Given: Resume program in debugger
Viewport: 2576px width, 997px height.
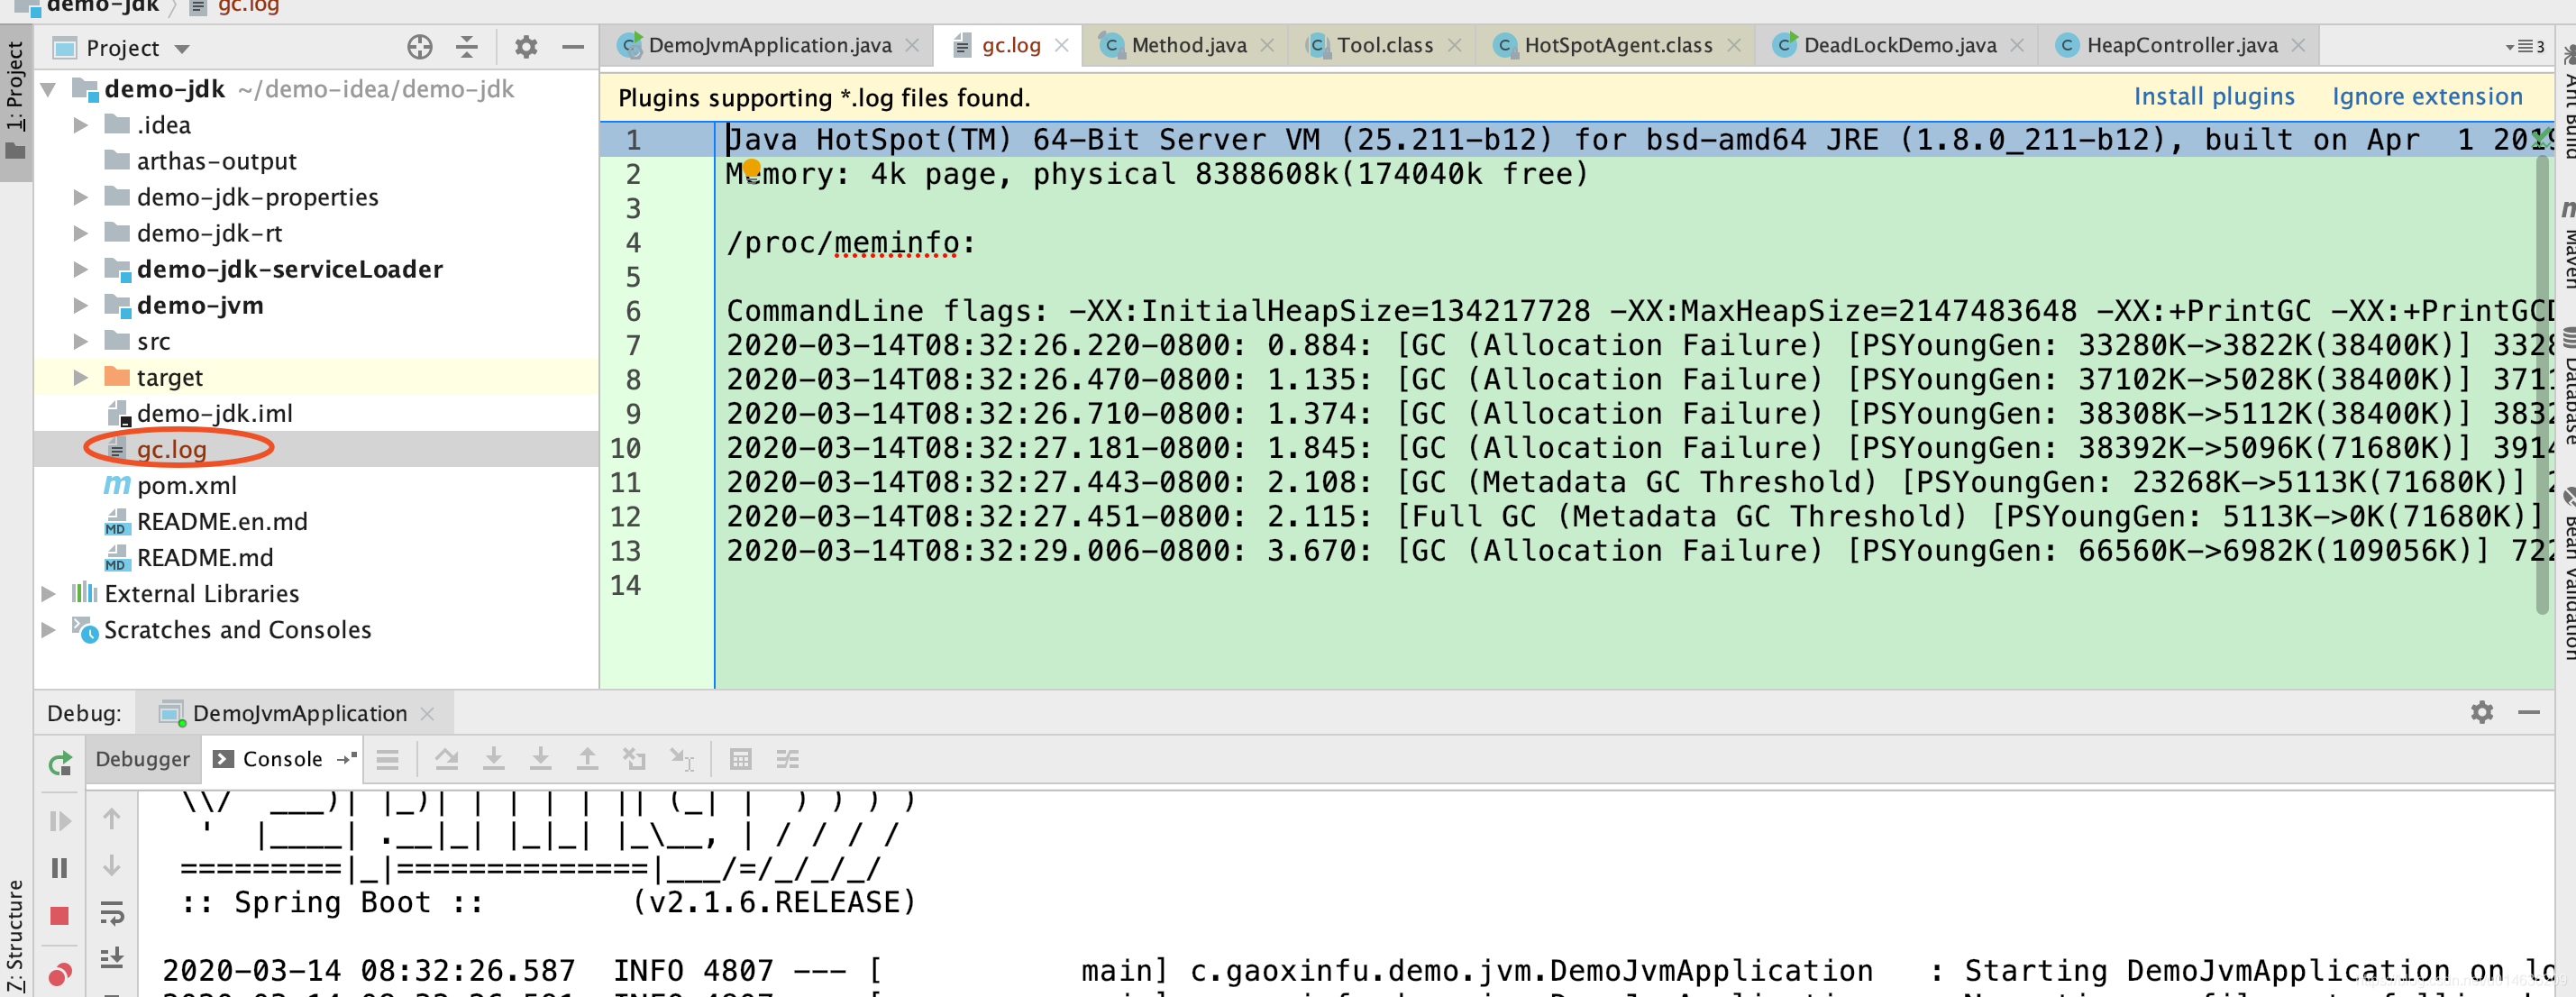Looking at the screenshot, I should click(x=60, y=821).
